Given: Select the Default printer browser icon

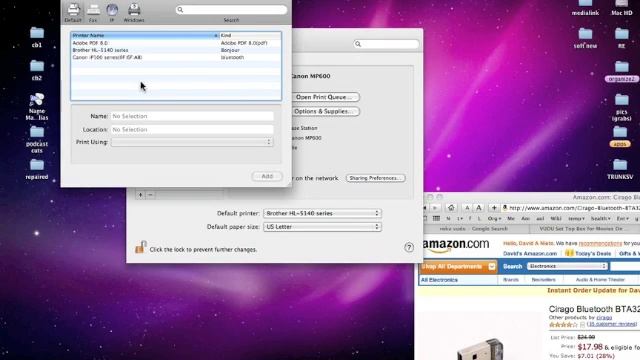Looking at the screenshot, I should point(73,11).
